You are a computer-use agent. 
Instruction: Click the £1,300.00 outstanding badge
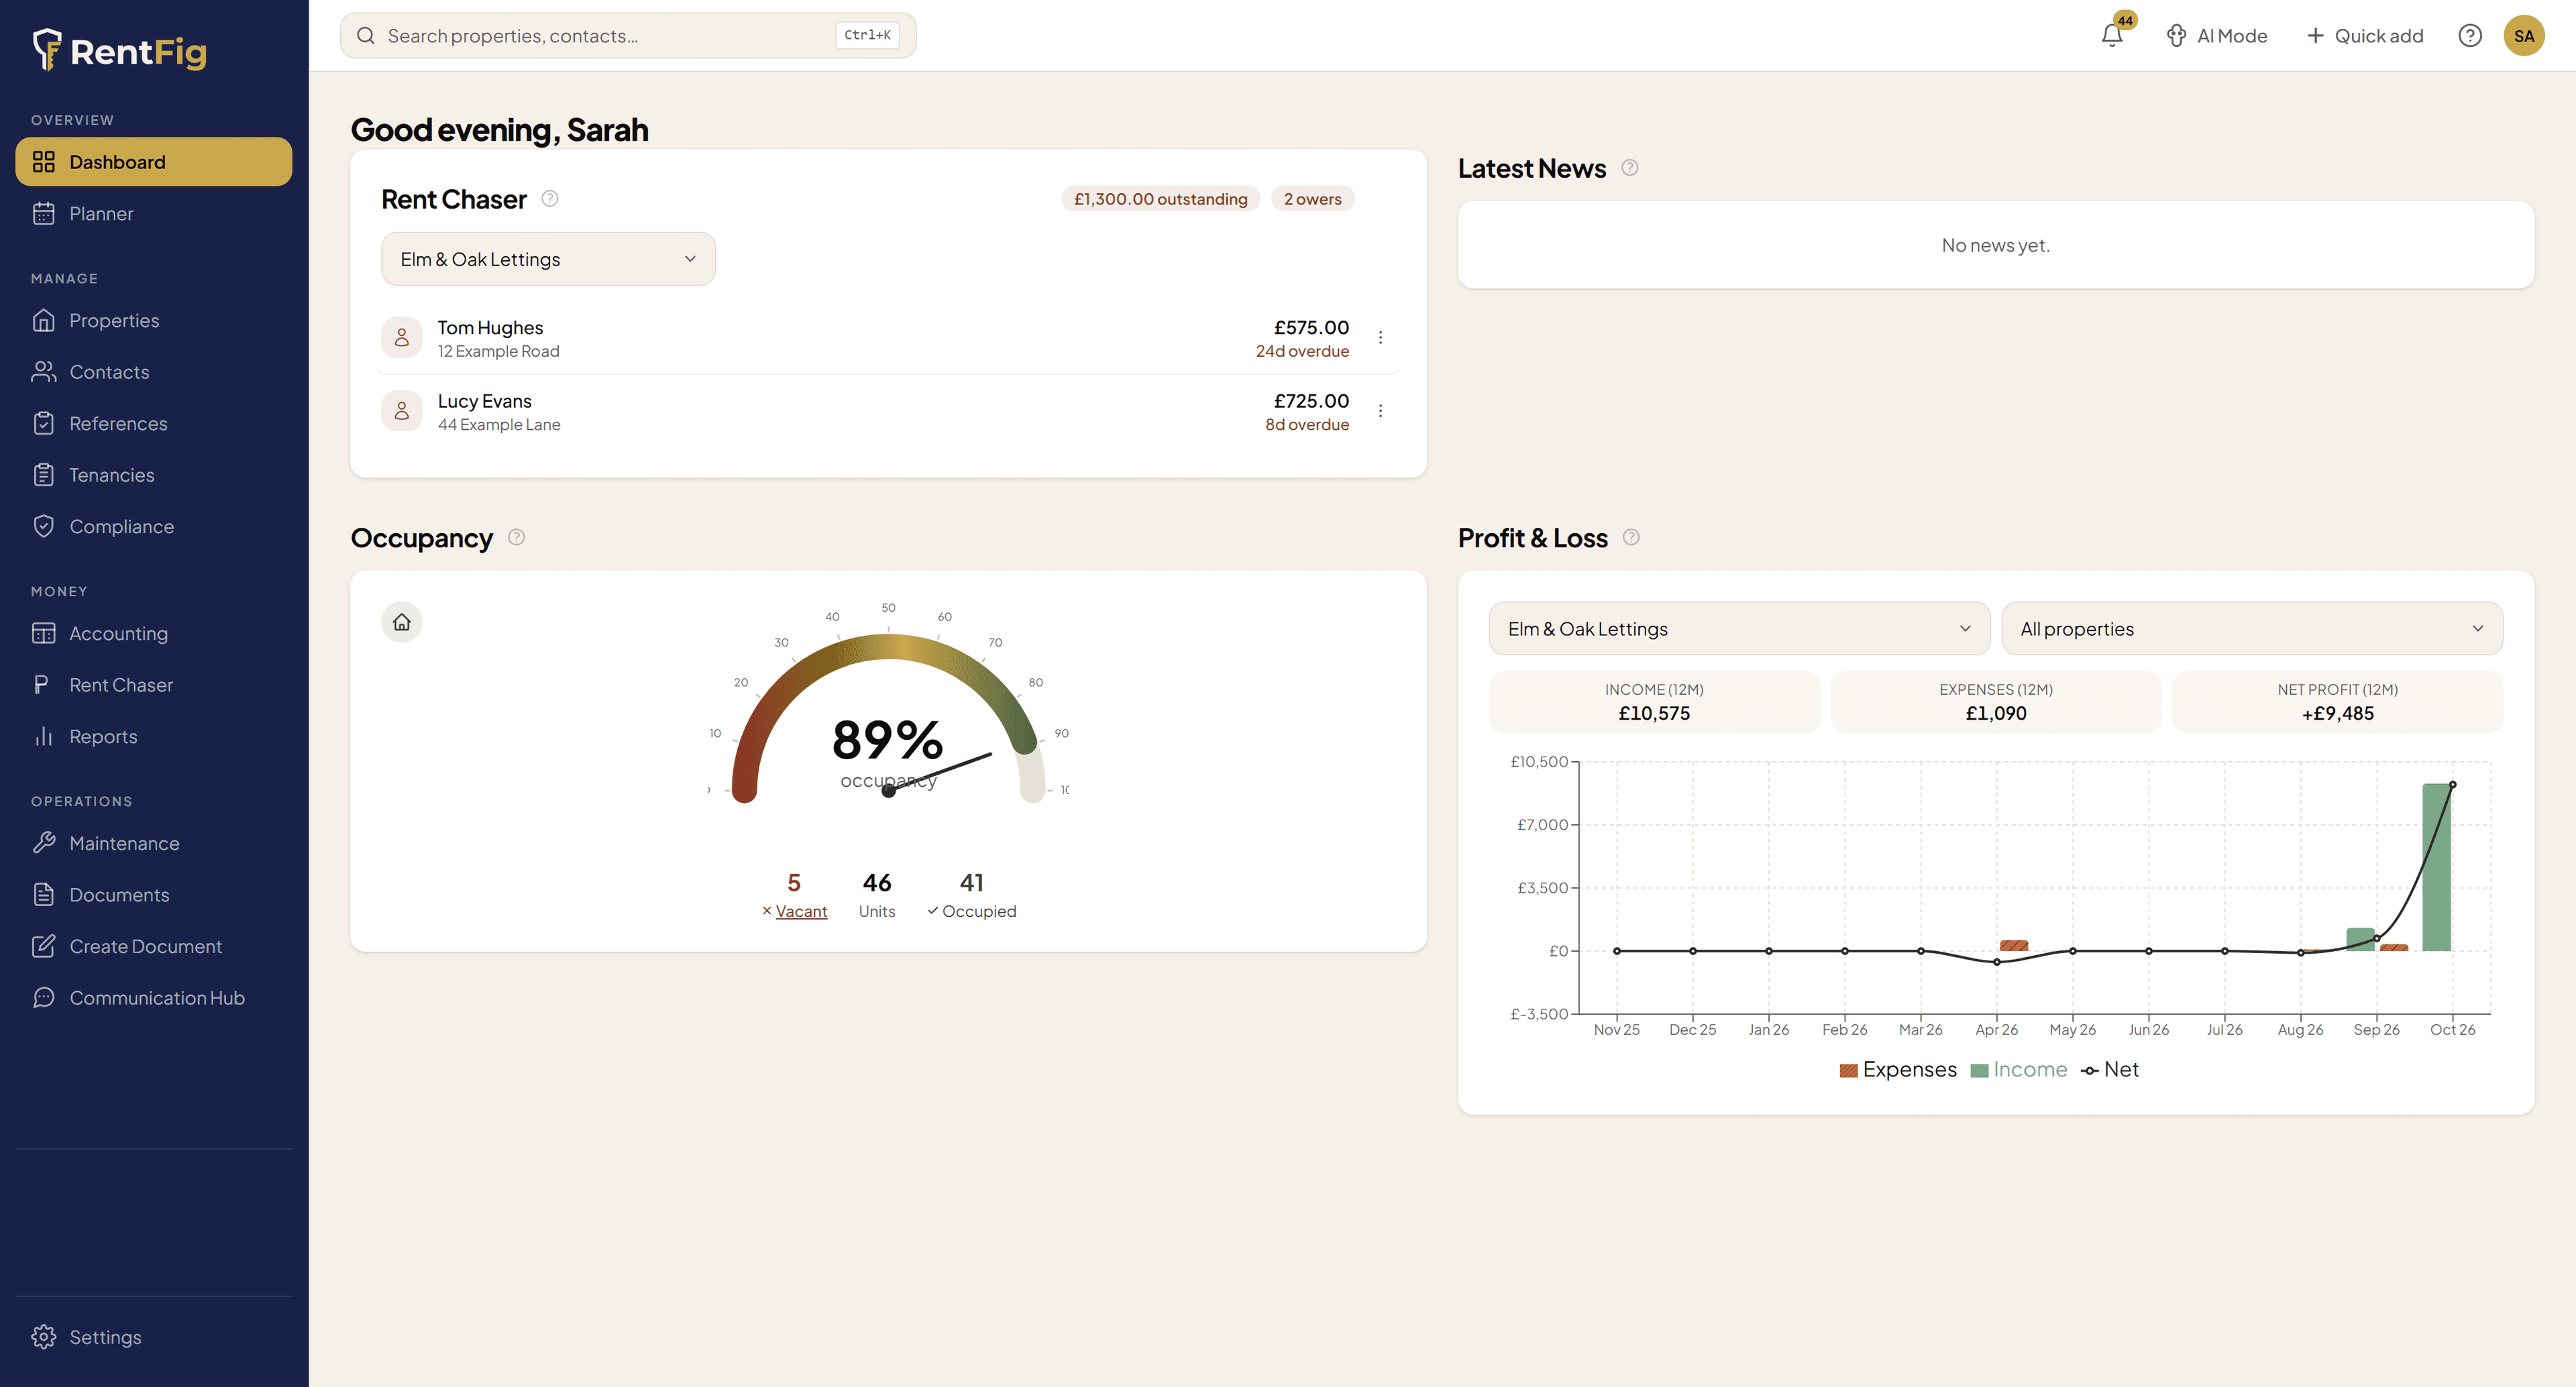[1160, 199]
